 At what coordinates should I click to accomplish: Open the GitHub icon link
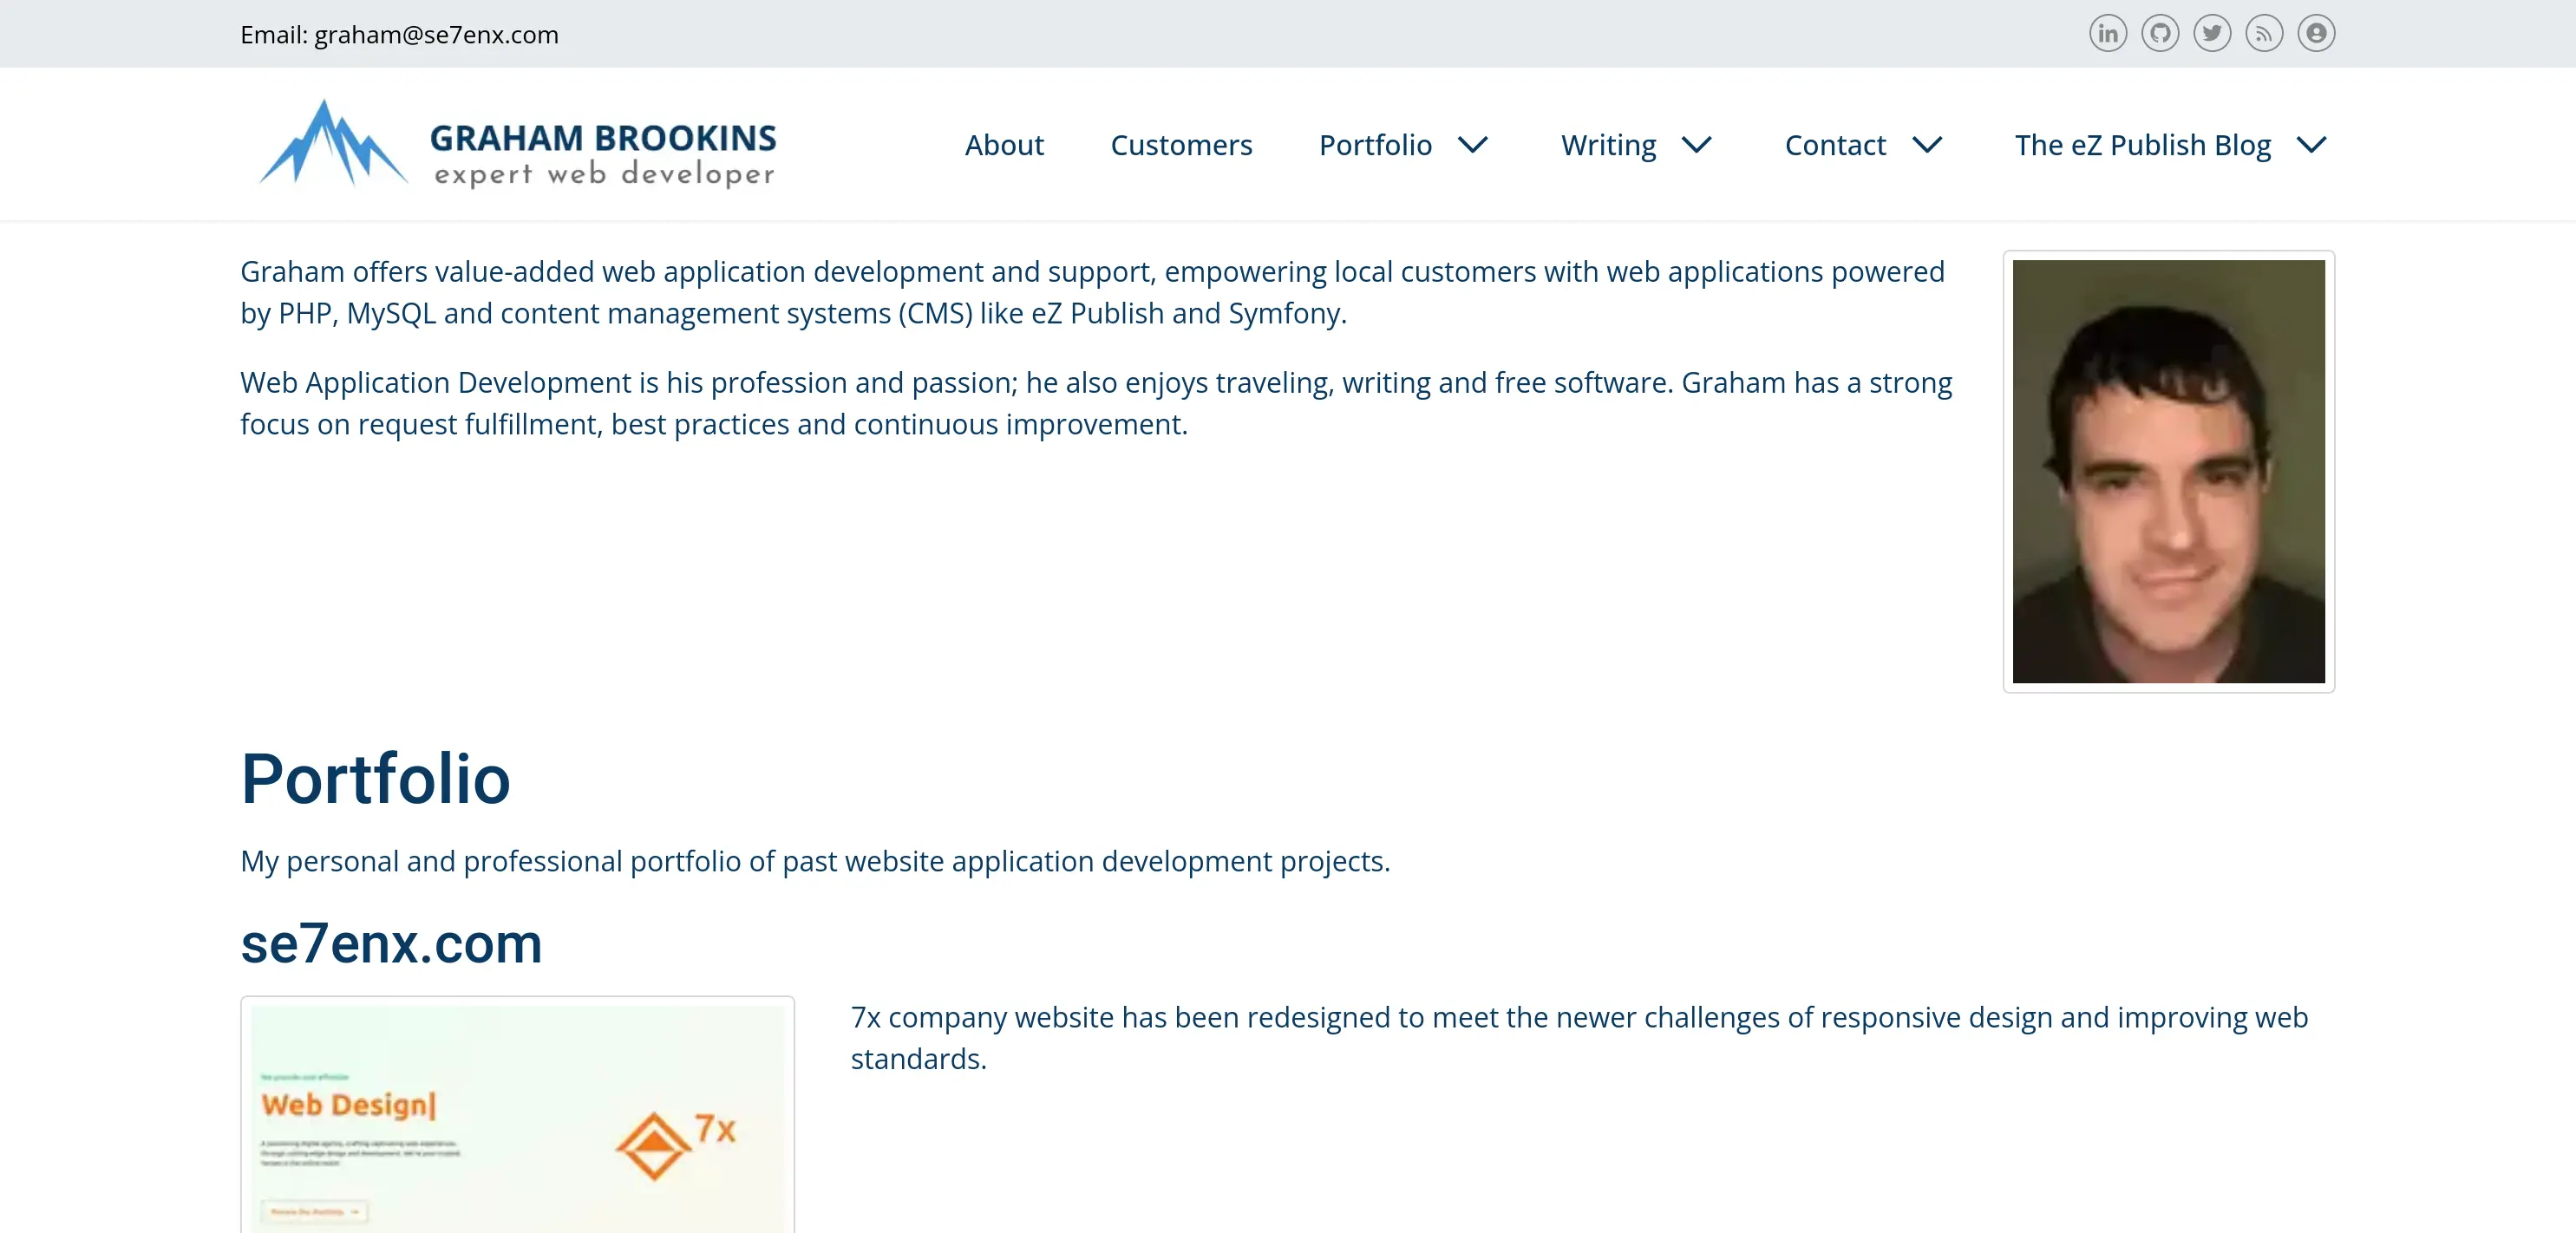2160,34
